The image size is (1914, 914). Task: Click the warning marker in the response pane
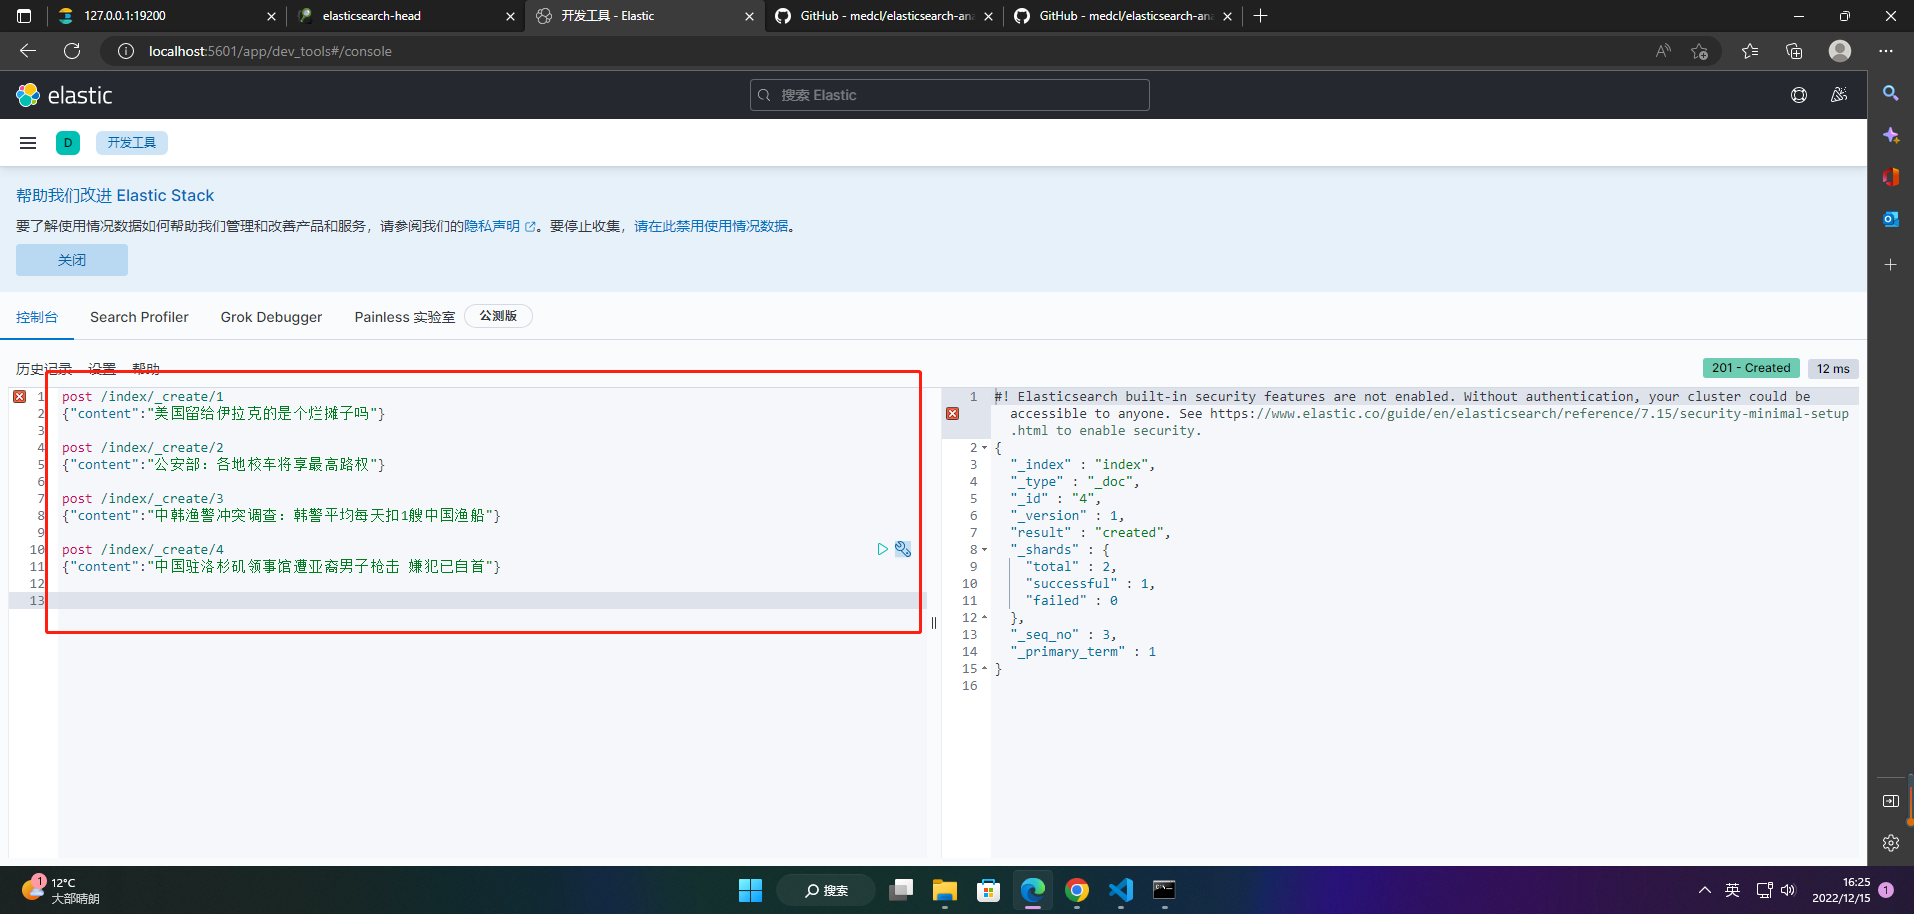[x=952, y=414]
